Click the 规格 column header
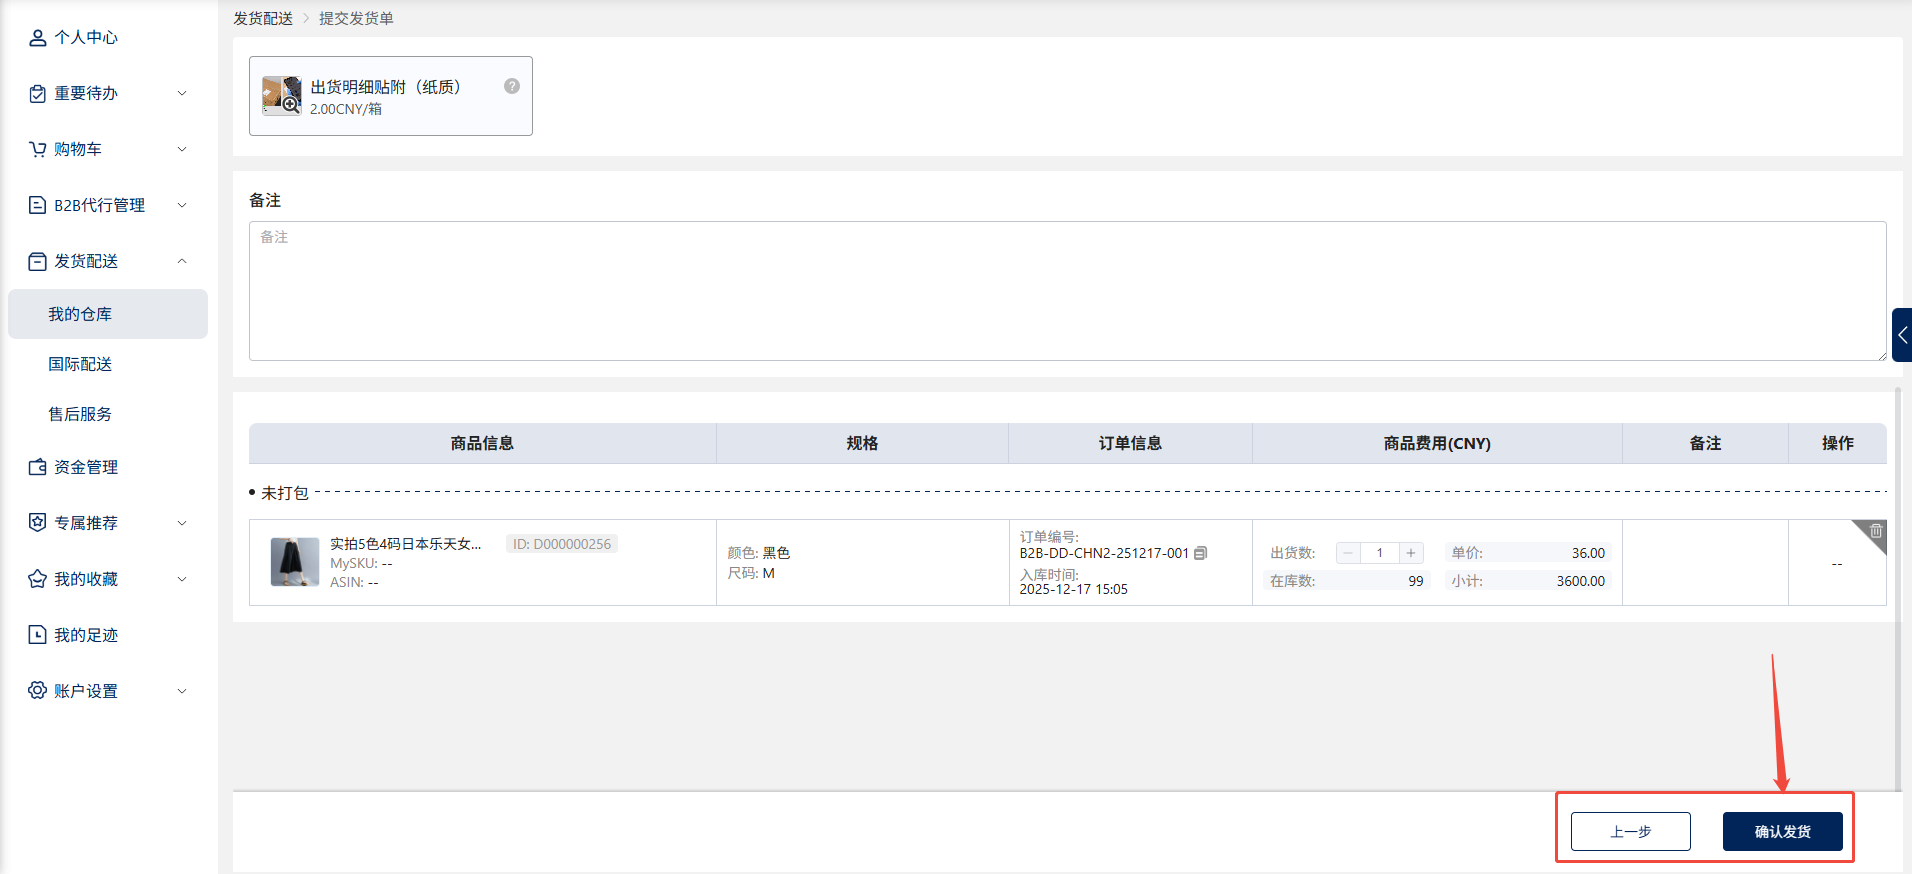The height and width of the screenshot is (874, 1912). click(862, 443)
